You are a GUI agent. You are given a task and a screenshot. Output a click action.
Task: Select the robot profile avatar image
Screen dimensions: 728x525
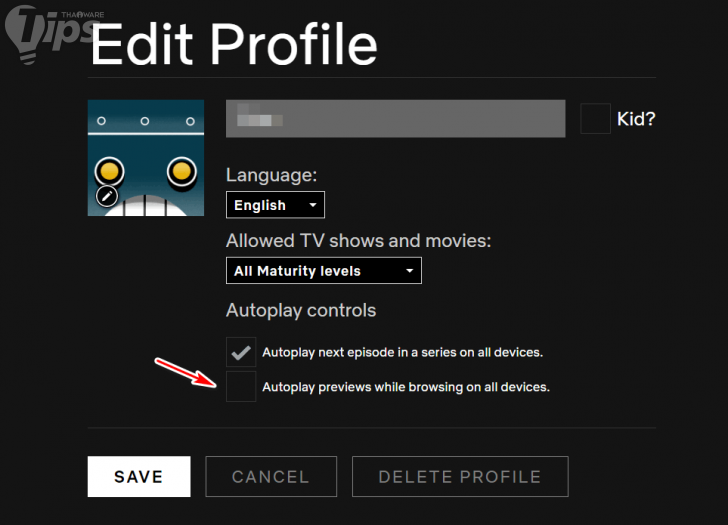tap(146, 158)
